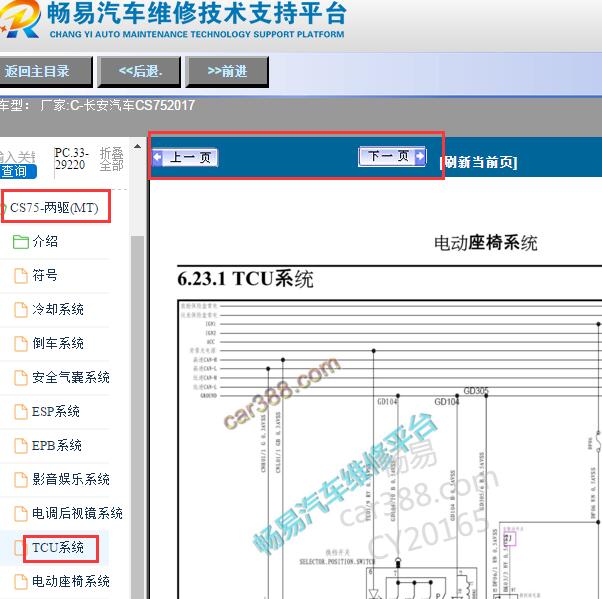Click the document icon beside 电调后视镜系统
Screen dimensions: 602x599
[x=21, y=514]
